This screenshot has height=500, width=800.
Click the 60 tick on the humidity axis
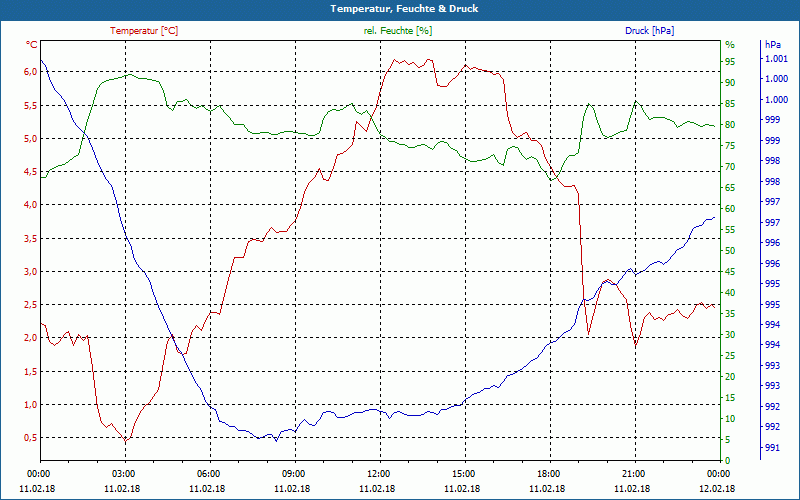730,209
